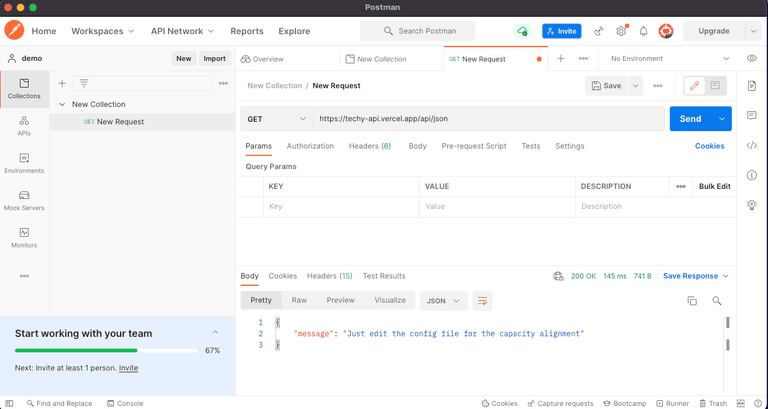
Task: Open notifications bell icon
Action: coord(643,31)
